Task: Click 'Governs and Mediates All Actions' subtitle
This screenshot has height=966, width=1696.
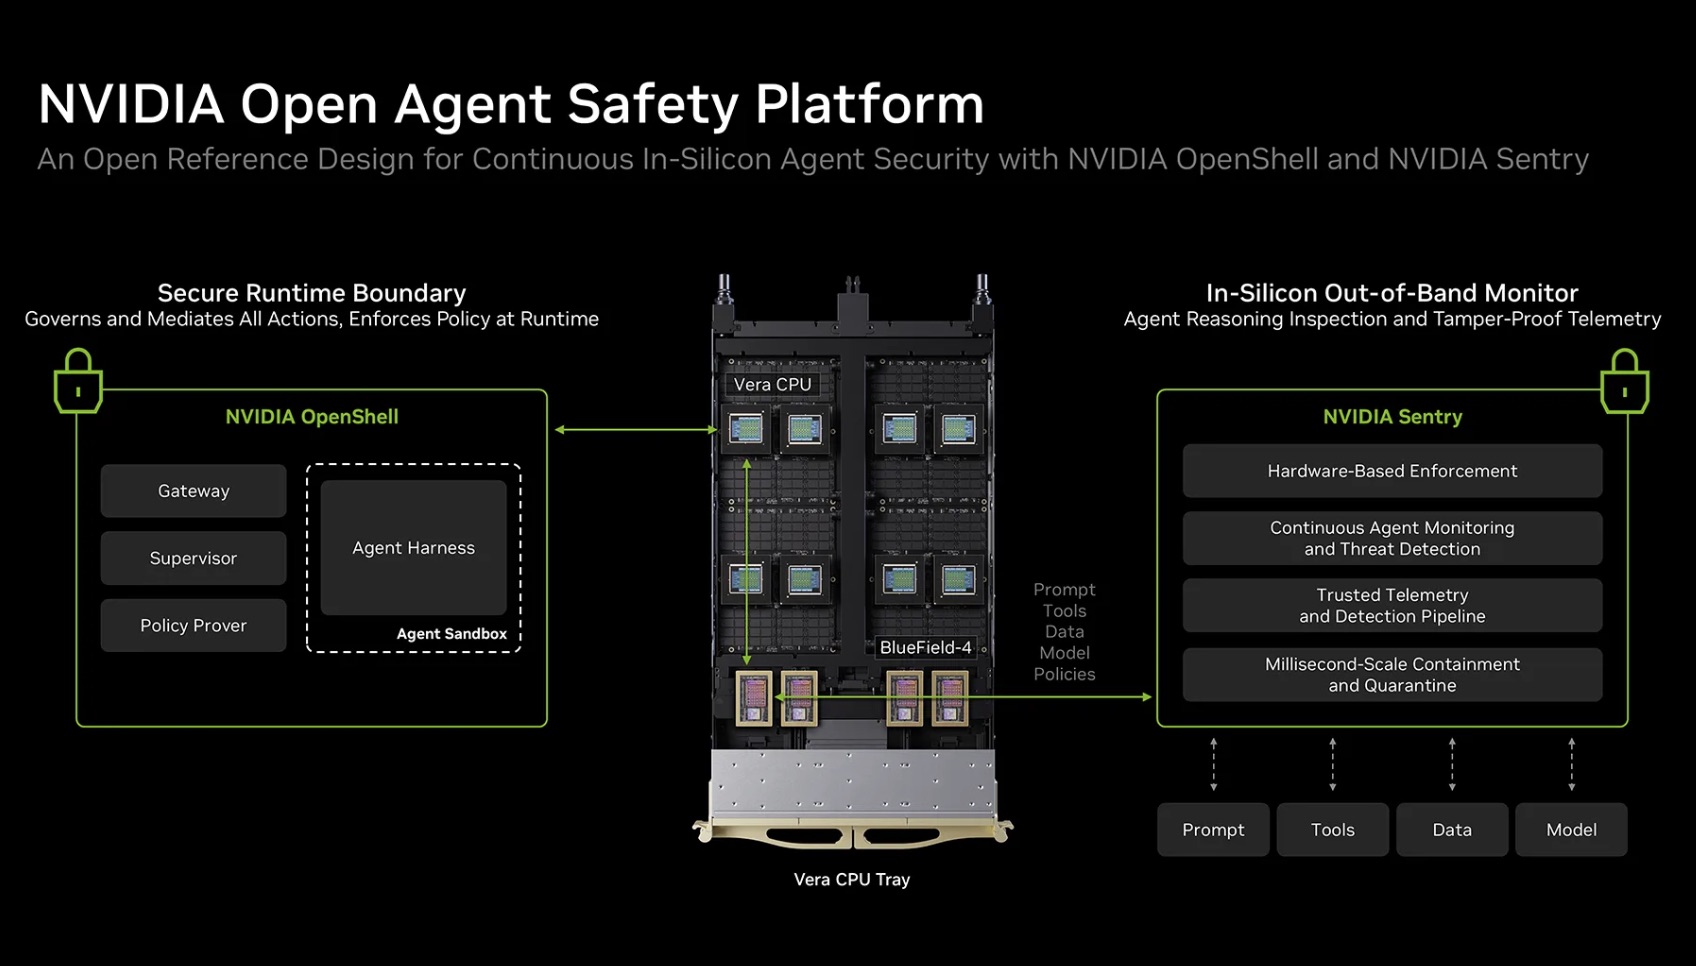Action: coord(312,319)
